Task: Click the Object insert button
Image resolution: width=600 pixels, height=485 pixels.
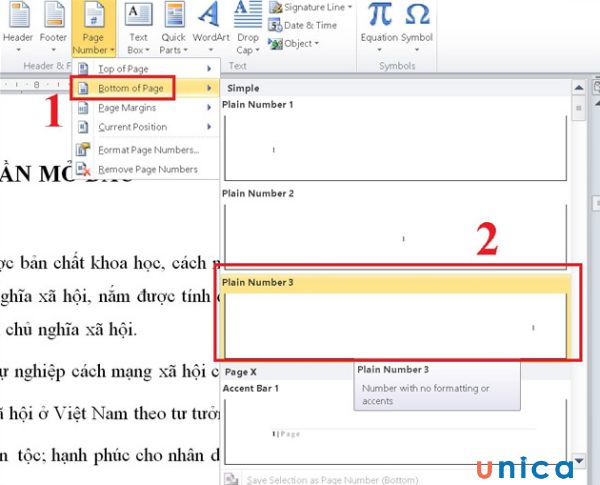Action: click(293, 44)
